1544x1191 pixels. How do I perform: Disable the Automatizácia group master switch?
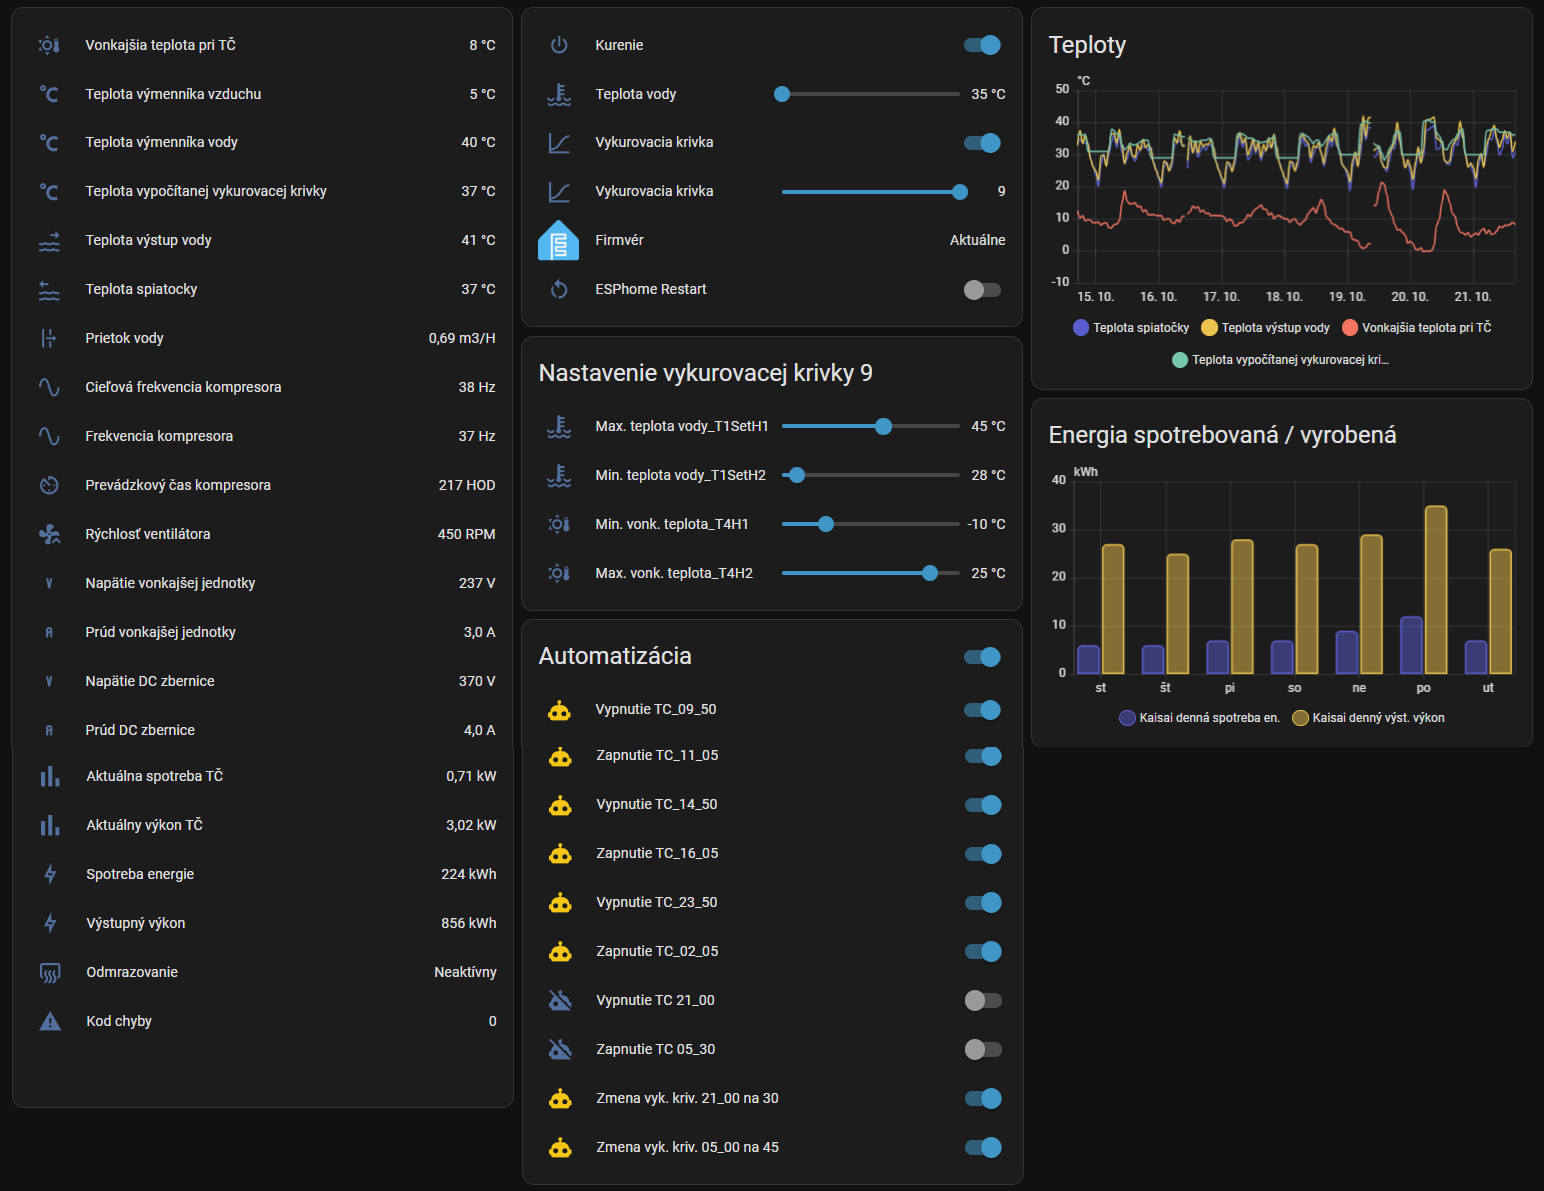pos(982,657)
